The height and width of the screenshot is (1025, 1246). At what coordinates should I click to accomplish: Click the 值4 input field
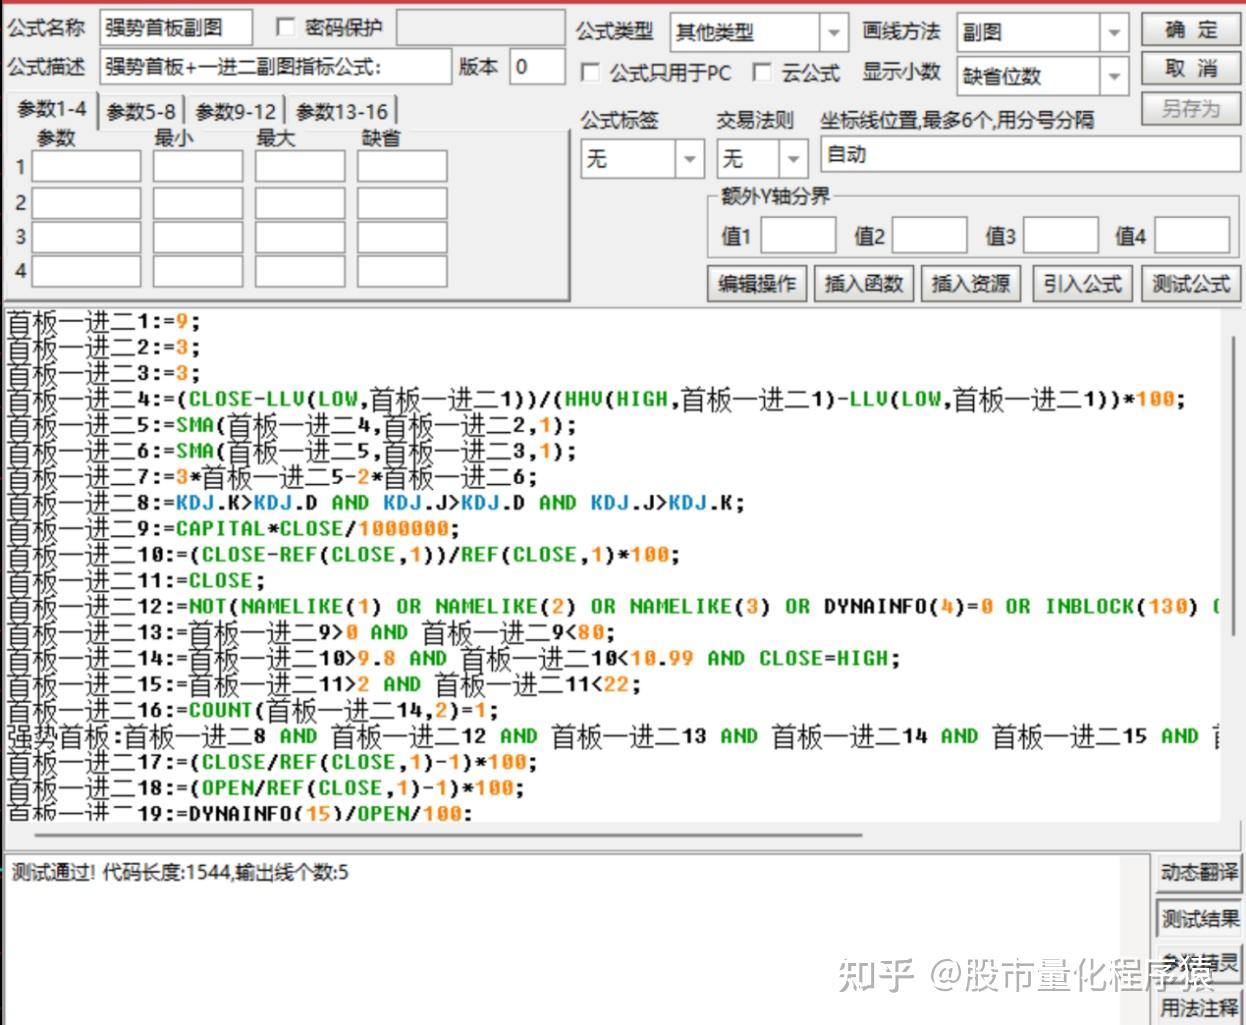point(1192,235)
